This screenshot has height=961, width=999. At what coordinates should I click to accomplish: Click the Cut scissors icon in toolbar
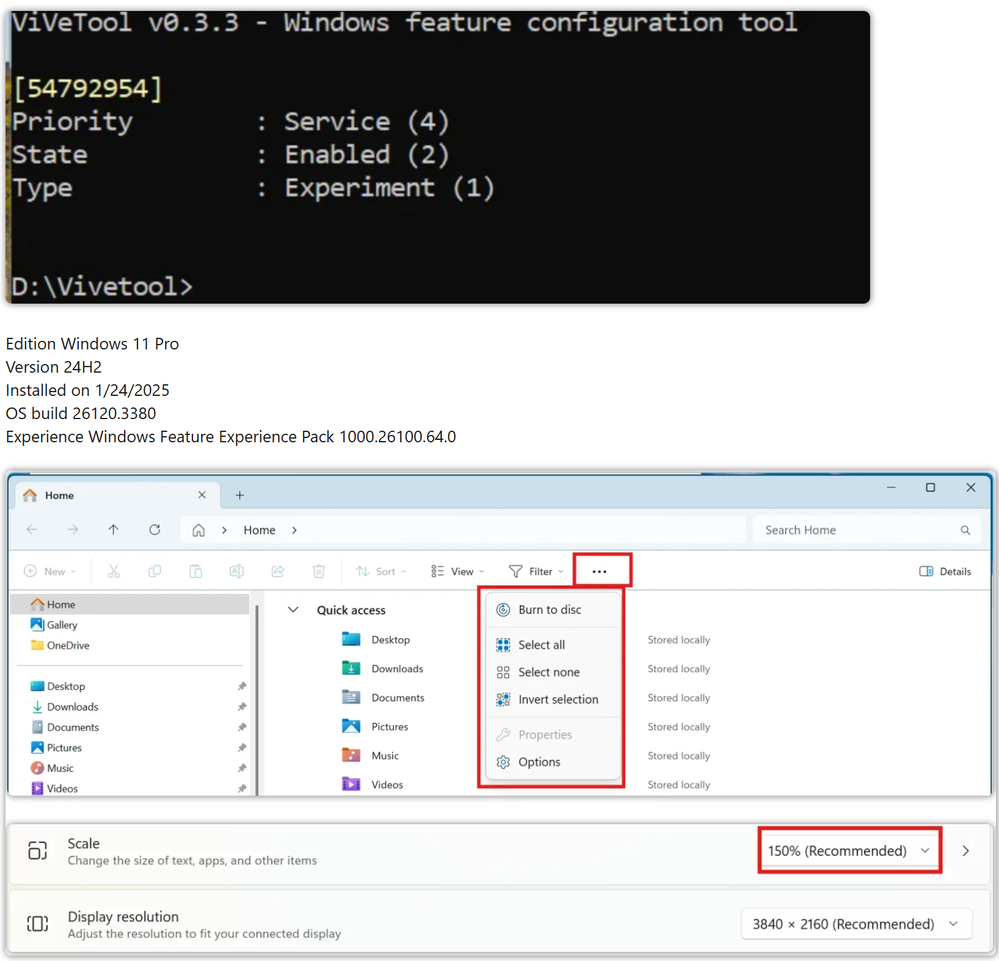point(113,572)
